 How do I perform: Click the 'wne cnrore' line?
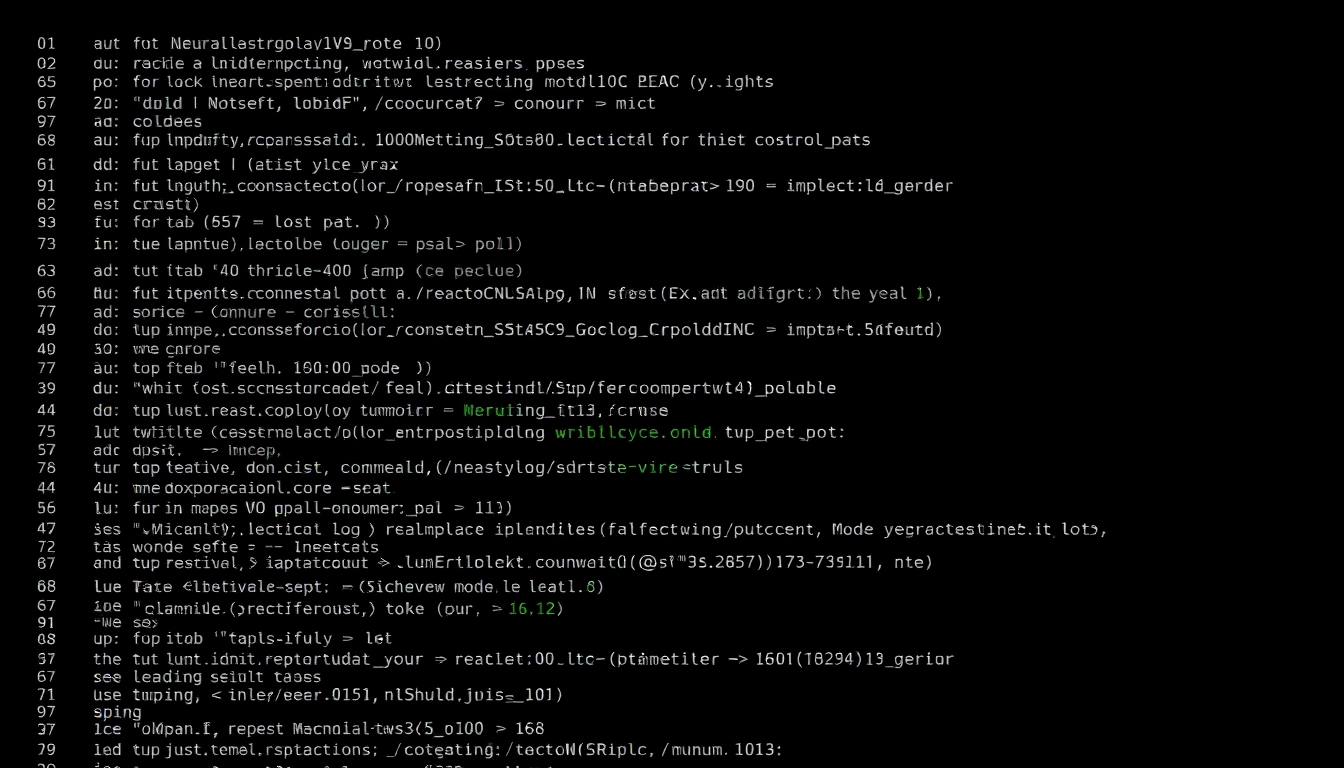point(176,350)
